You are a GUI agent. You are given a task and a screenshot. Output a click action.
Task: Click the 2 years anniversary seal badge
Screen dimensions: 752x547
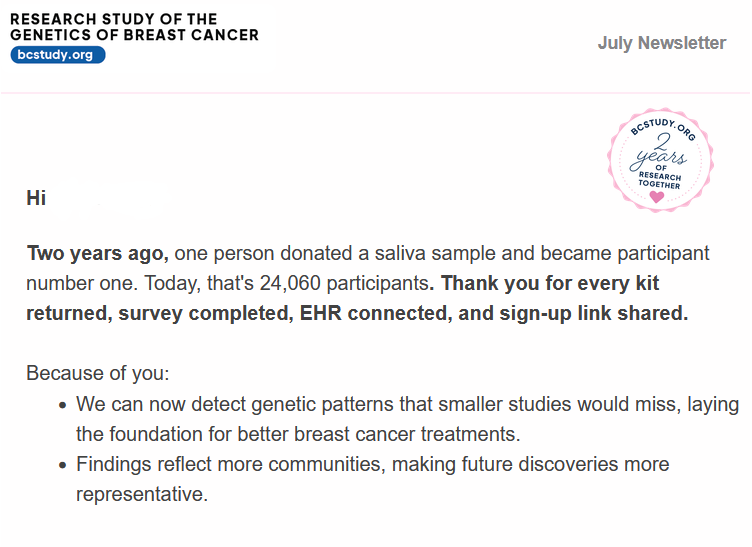660,160
